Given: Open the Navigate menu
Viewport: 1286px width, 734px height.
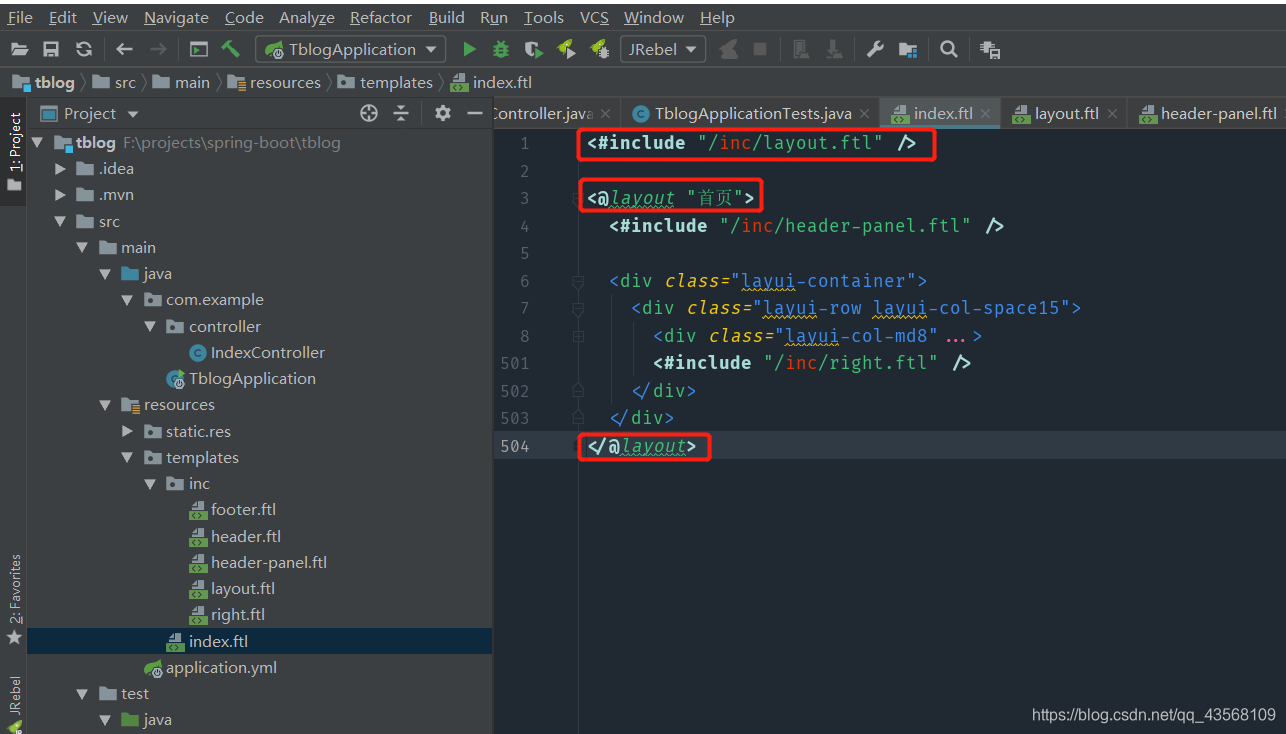Looking at the screenshot, I should coord(176,17).
